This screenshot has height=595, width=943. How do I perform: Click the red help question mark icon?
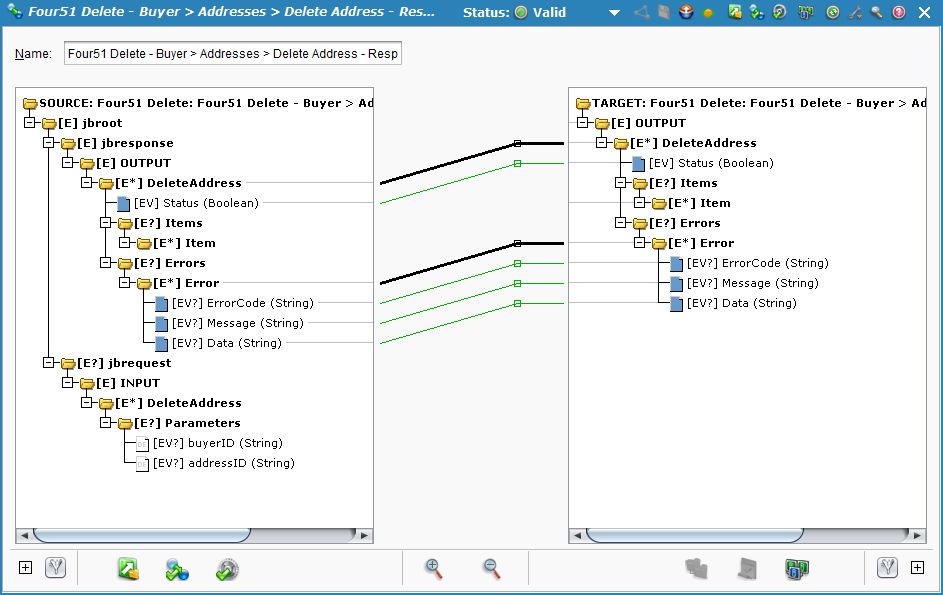click(x=899, y=13)
